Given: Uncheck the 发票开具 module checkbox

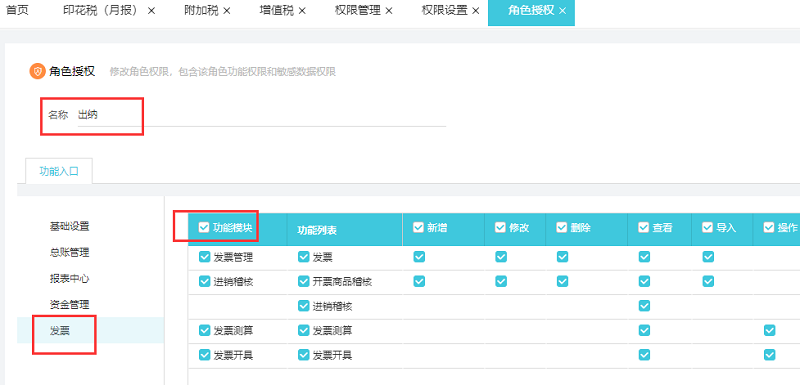Looking at the screenshot, I should [x=205, y=354].
